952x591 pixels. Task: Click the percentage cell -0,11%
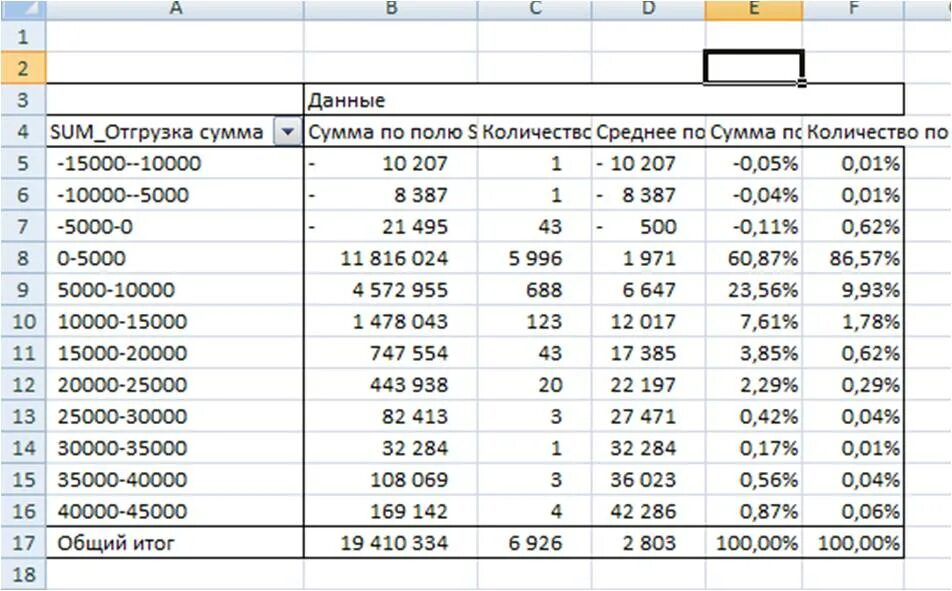pos(754,226)
